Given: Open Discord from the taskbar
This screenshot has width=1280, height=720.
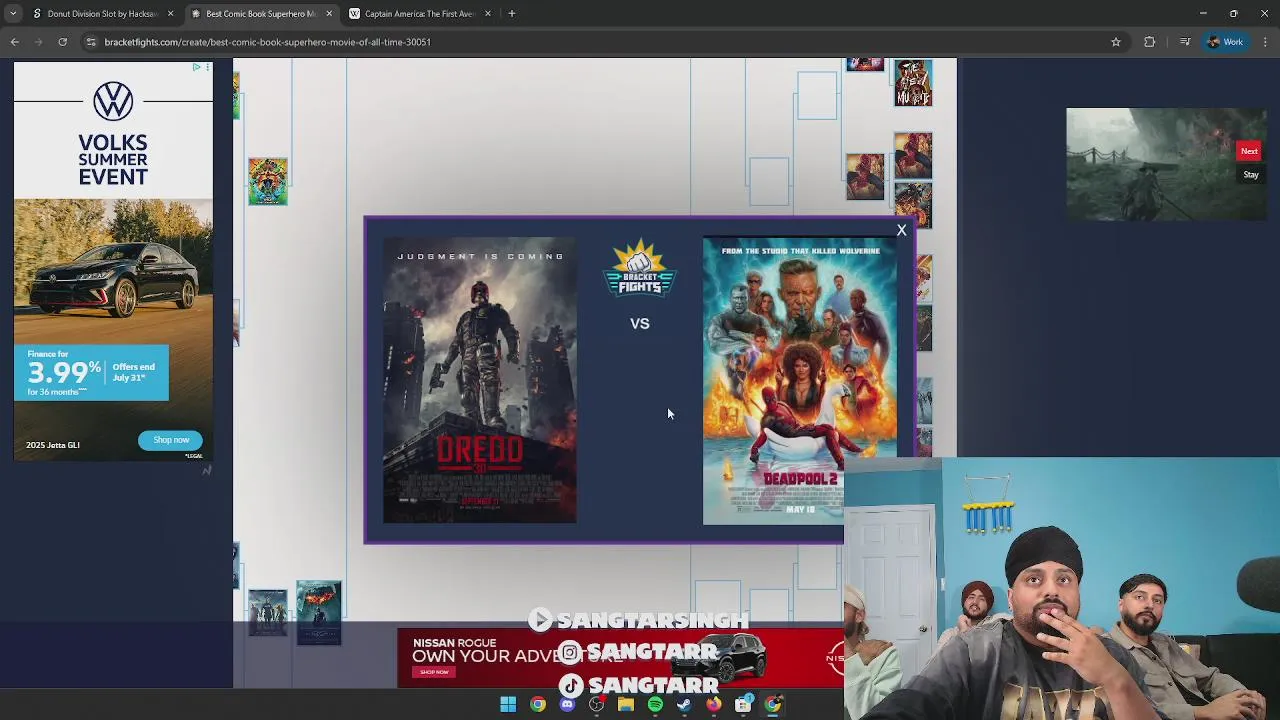Looking at the screenshot, I should [x=567, y=705].
